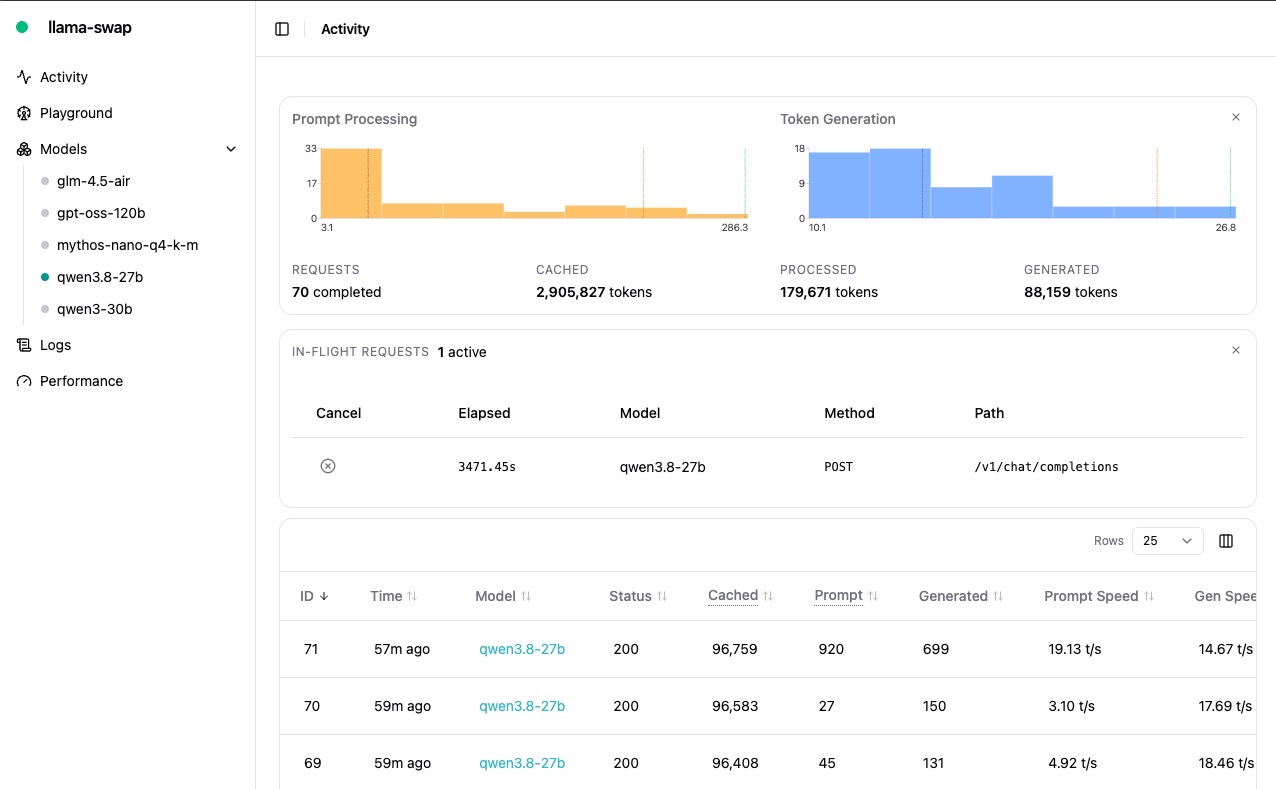Click generated value 131 in row 69
1276x789 pixels.
click(934, 763)
